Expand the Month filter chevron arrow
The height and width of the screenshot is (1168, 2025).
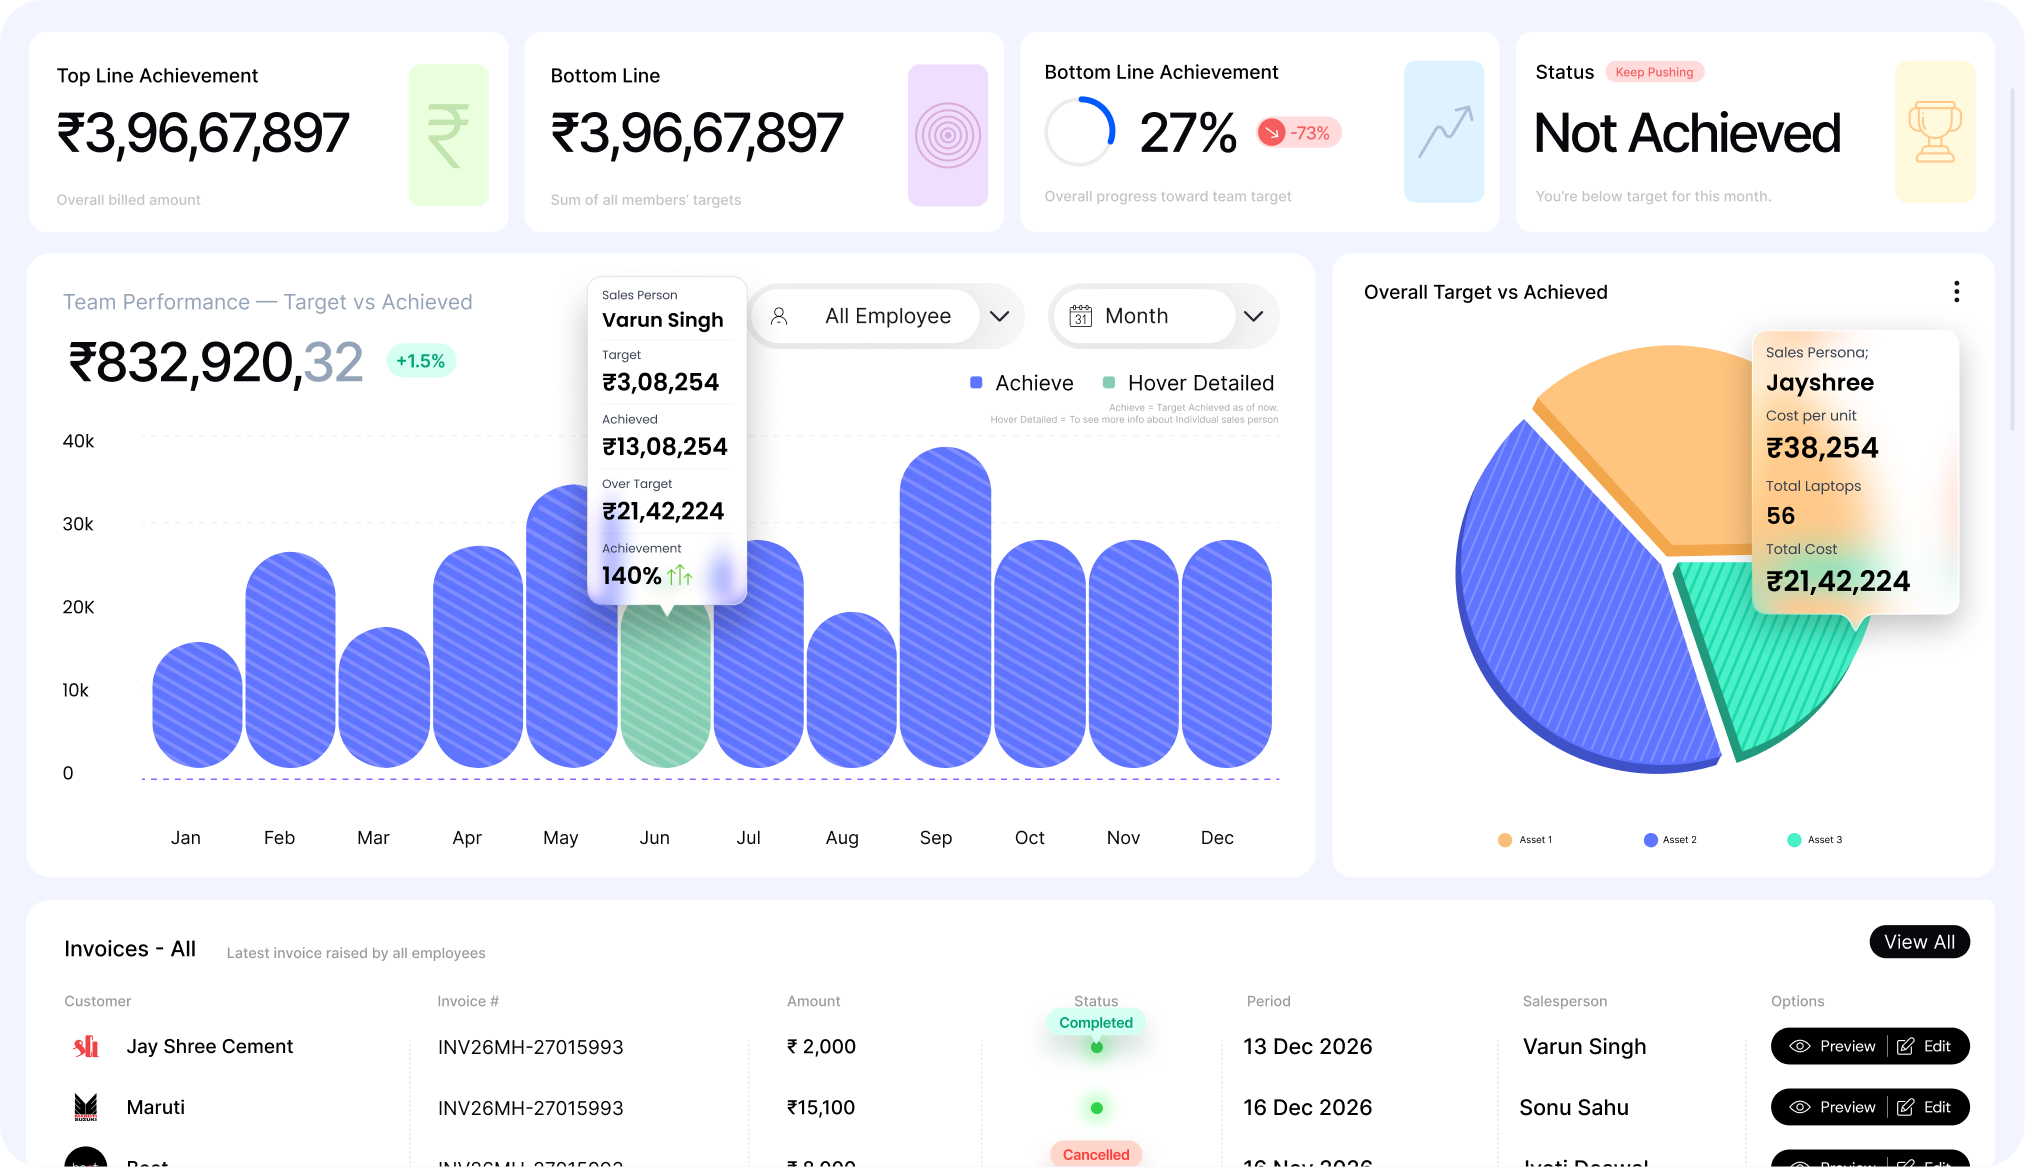pyautogui.click(x=1253, y=316)
